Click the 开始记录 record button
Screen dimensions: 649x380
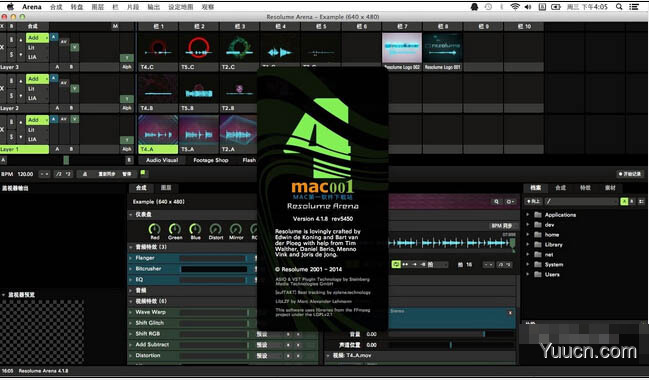coord(630,174)
